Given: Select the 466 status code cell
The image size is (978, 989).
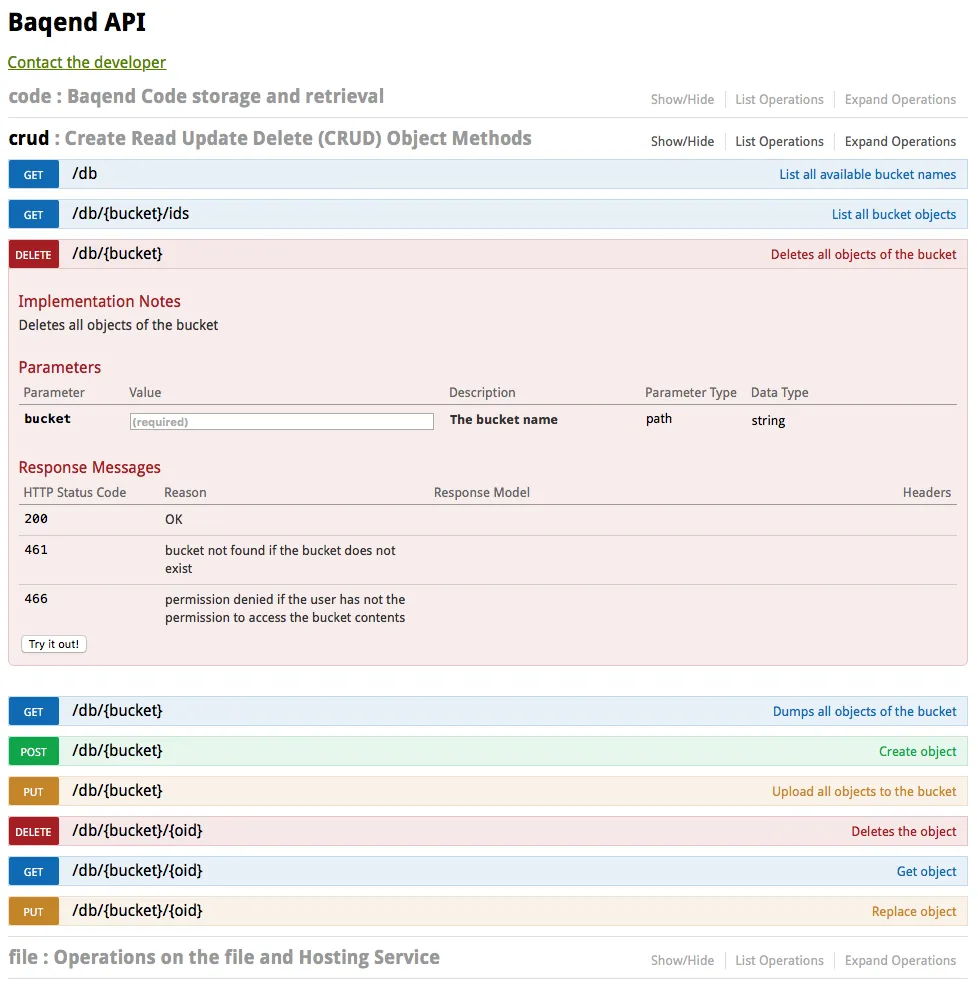Looking at the screenshot, I should coord(36,599).
